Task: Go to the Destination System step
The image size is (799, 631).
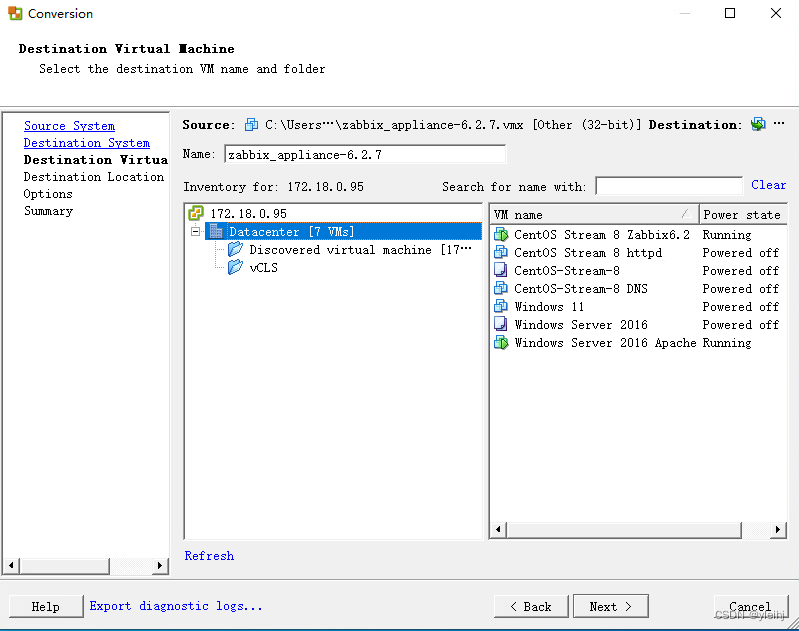Action: pos(87,143)
